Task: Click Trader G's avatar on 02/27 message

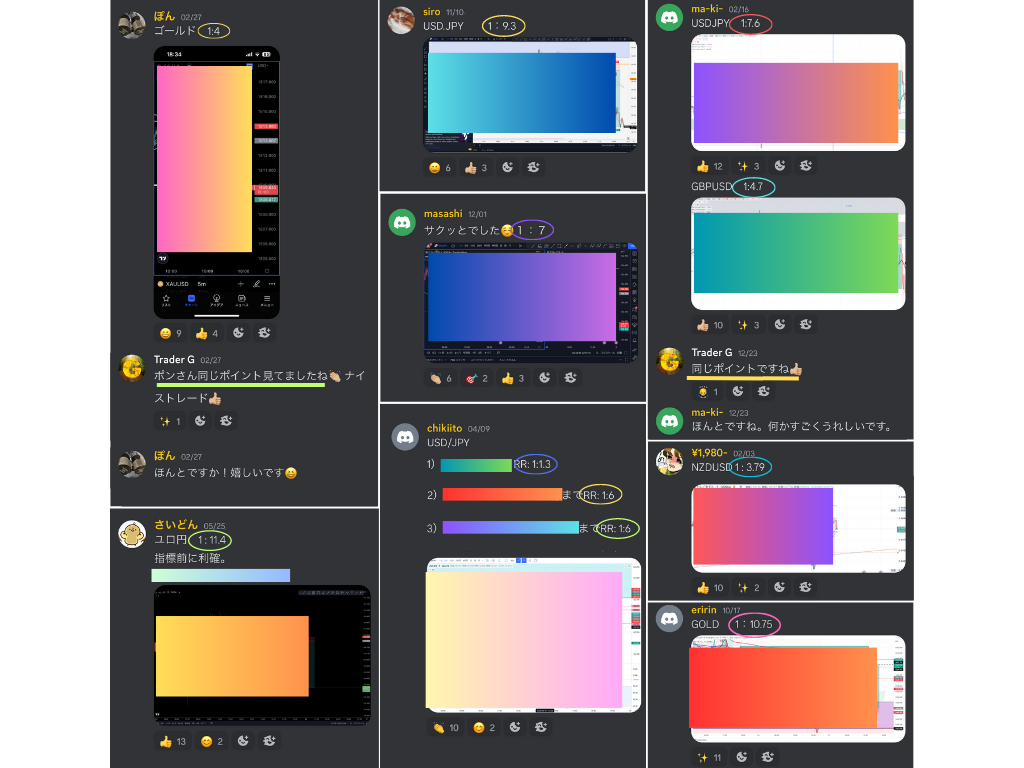Action: (x=132, y=368)
